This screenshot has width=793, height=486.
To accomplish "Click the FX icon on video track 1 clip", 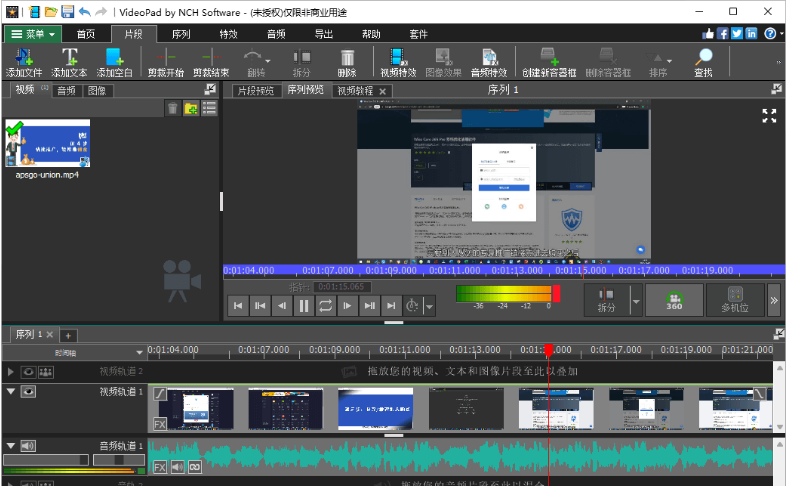I will point(160,424).
